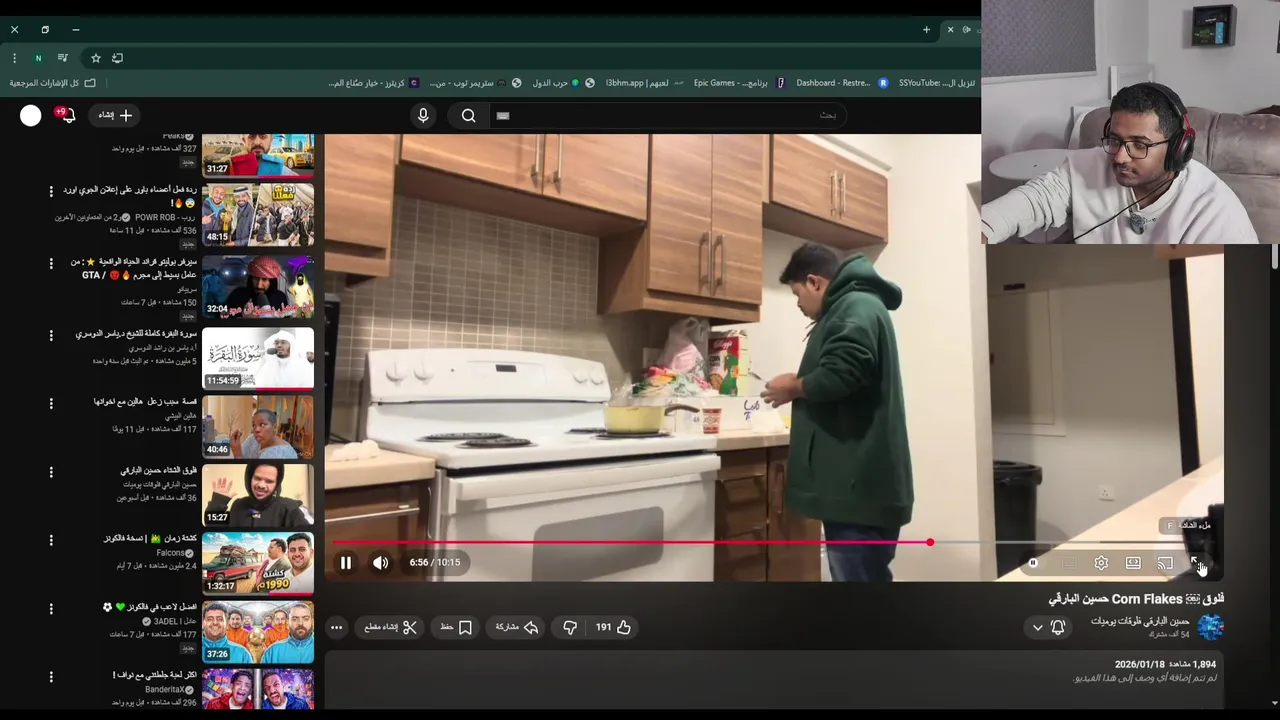Open options menu for the BanderitaX video
The image size is (1280, 720).
(51, 677)
